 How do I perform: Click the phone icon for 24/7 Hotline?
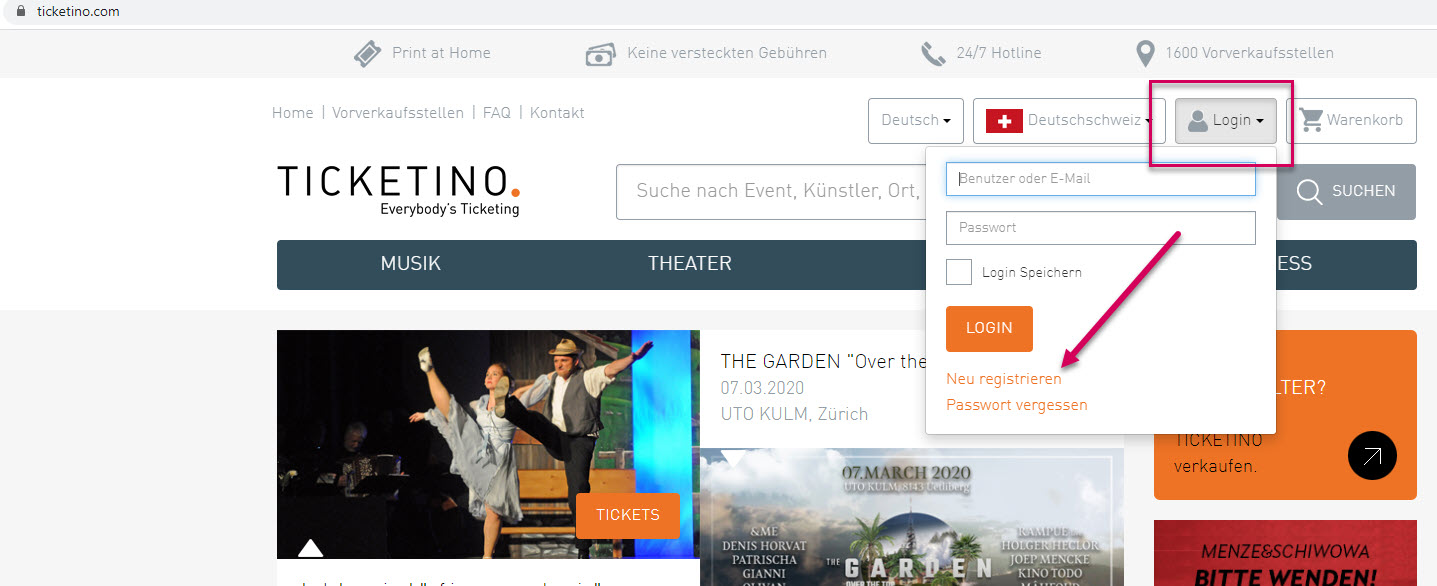pos(933,53)
